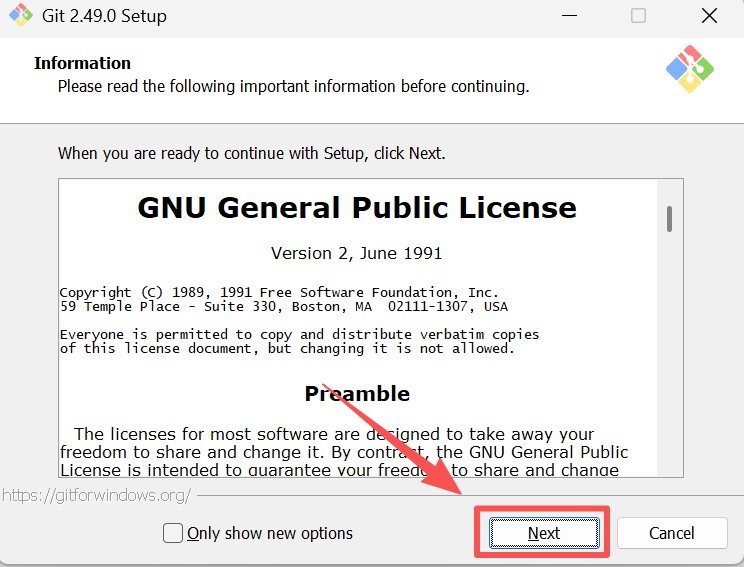Click the Next button to continue setup
This screenshot has height=567, width=744.
point(544,533)
